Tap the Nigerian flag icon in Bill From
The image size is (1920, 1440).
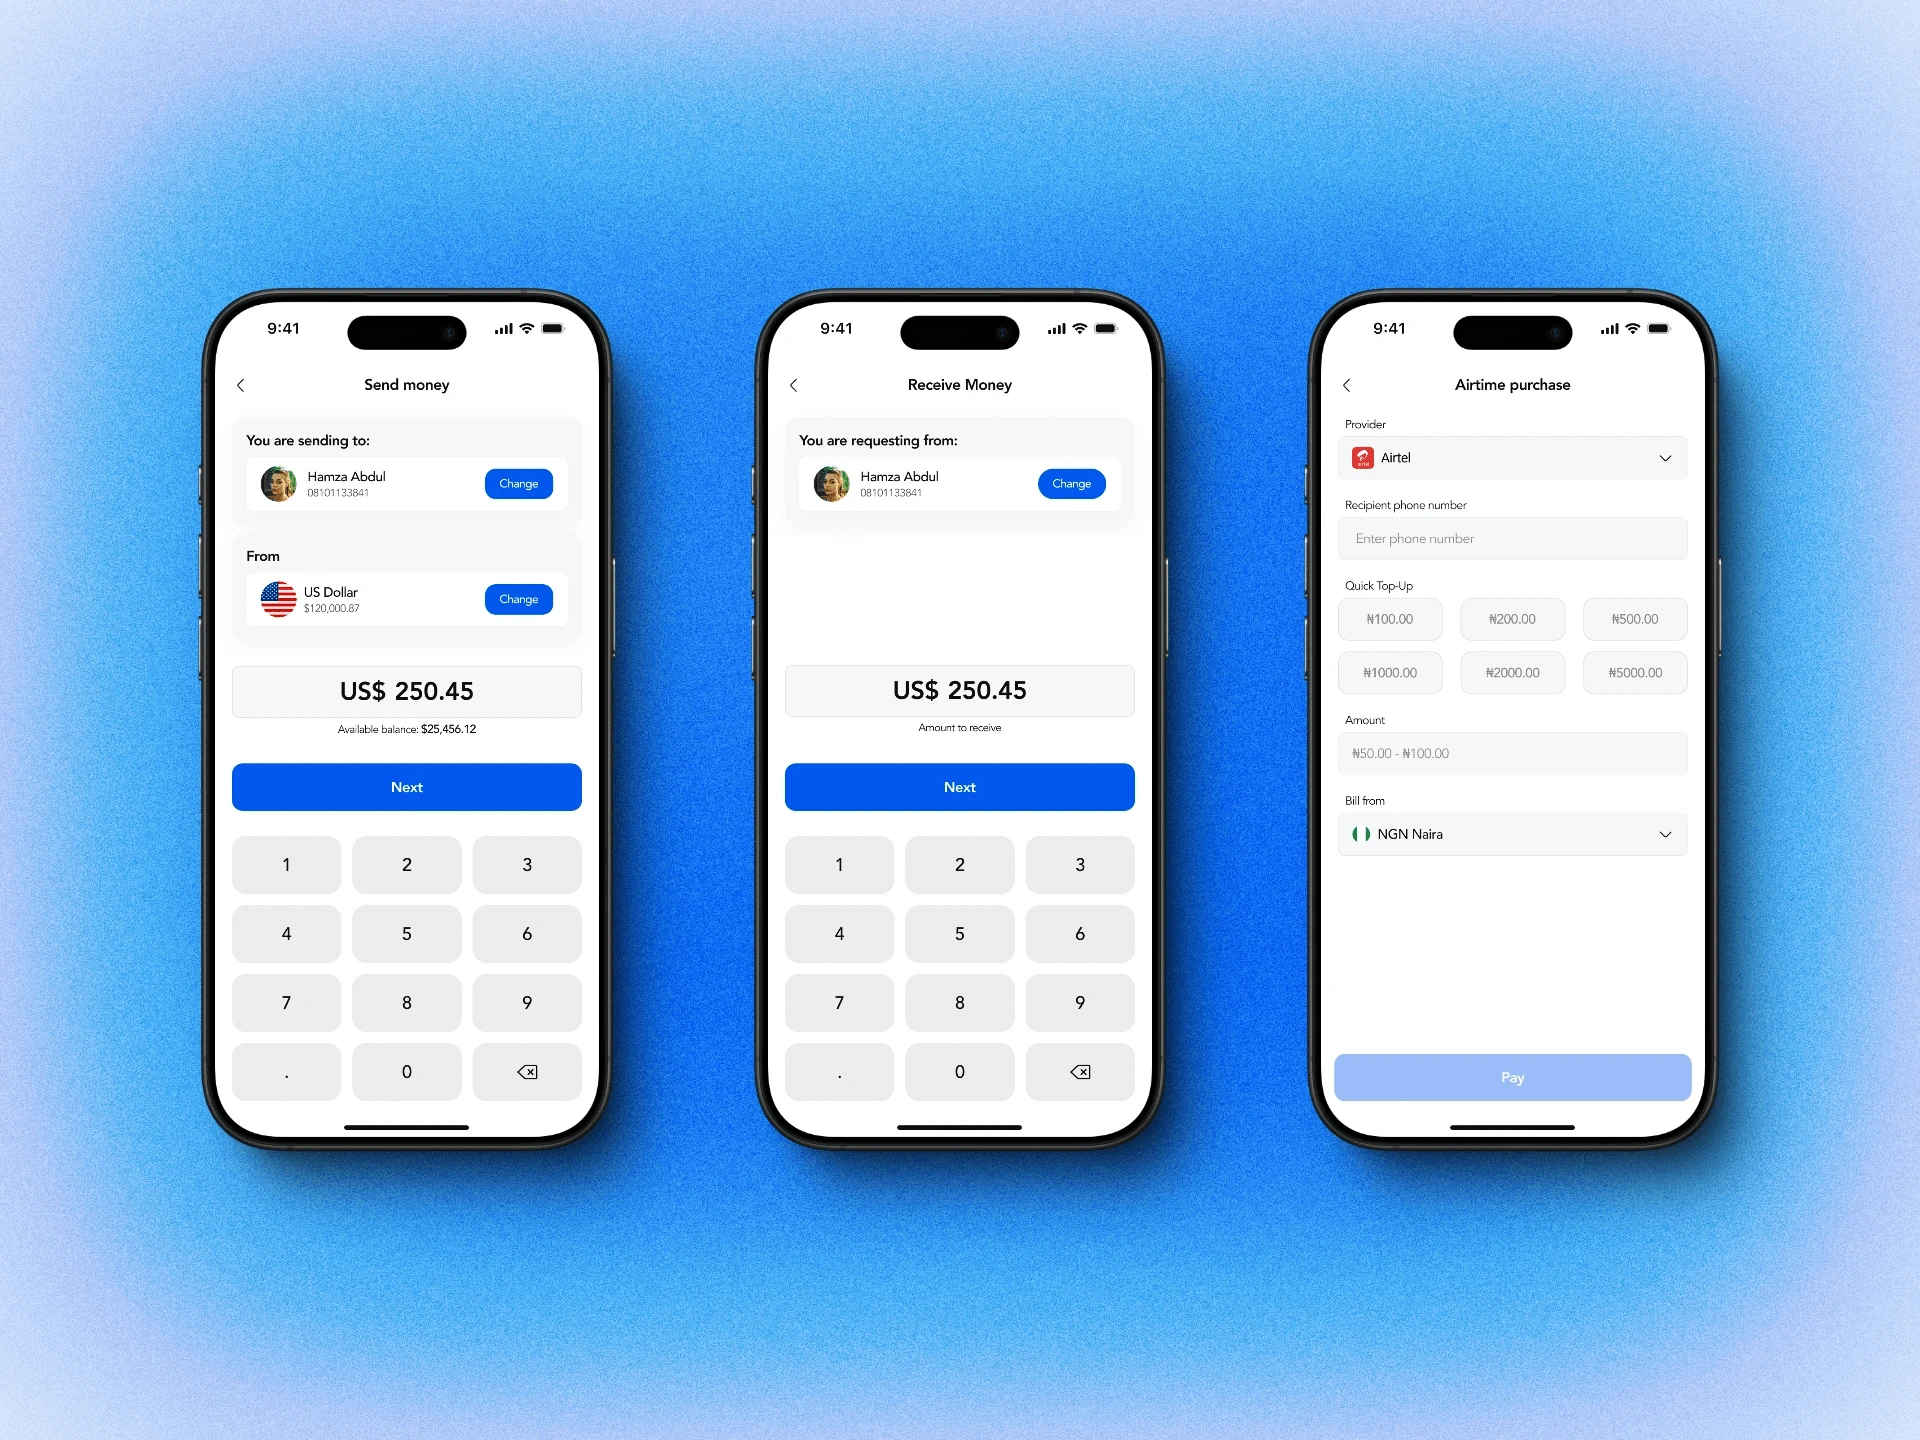(x=1364, y=833)
